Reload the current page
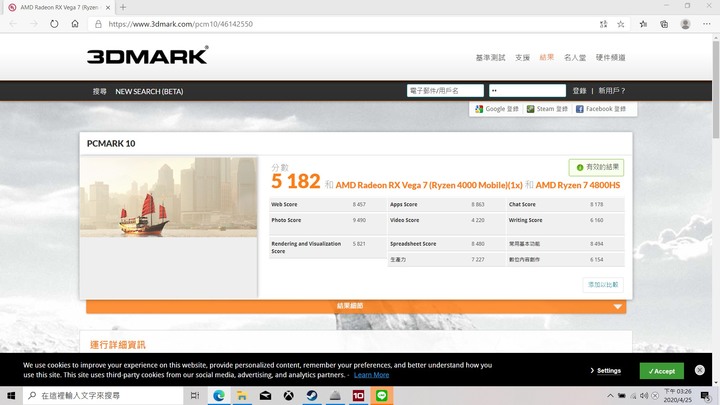 54,24
